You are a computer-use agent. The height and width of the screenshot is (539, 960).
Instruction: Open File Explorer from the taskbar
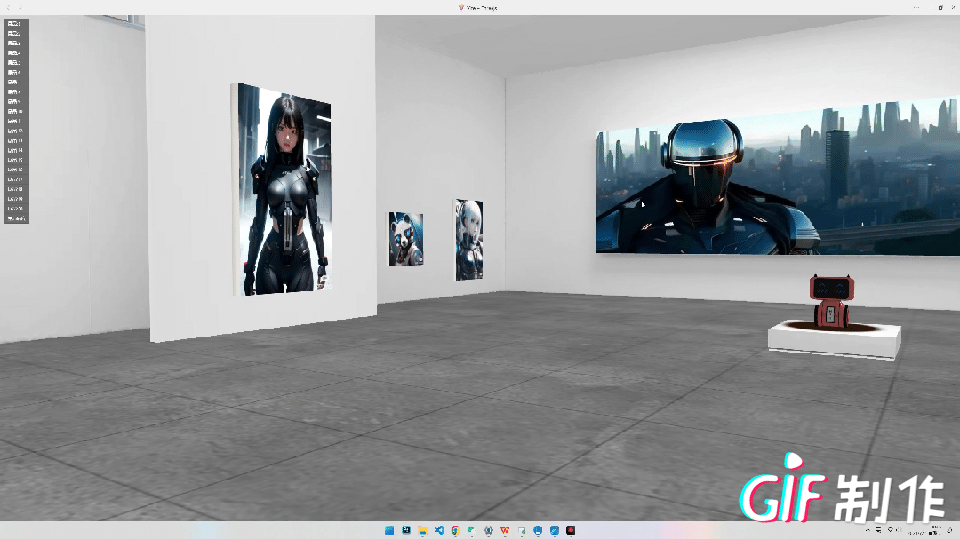point(422,530)
